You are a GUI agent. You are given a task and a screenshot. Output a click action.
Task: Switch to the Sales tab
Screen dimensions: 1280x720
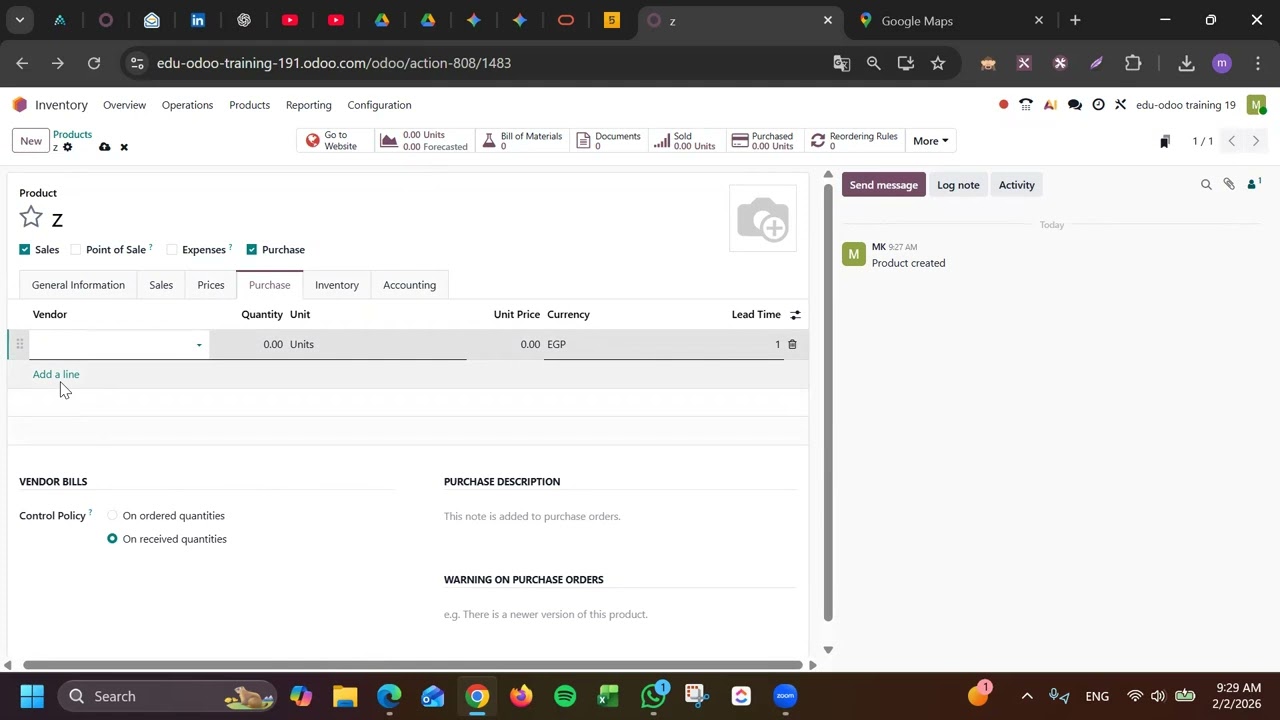tap(161, 285)
